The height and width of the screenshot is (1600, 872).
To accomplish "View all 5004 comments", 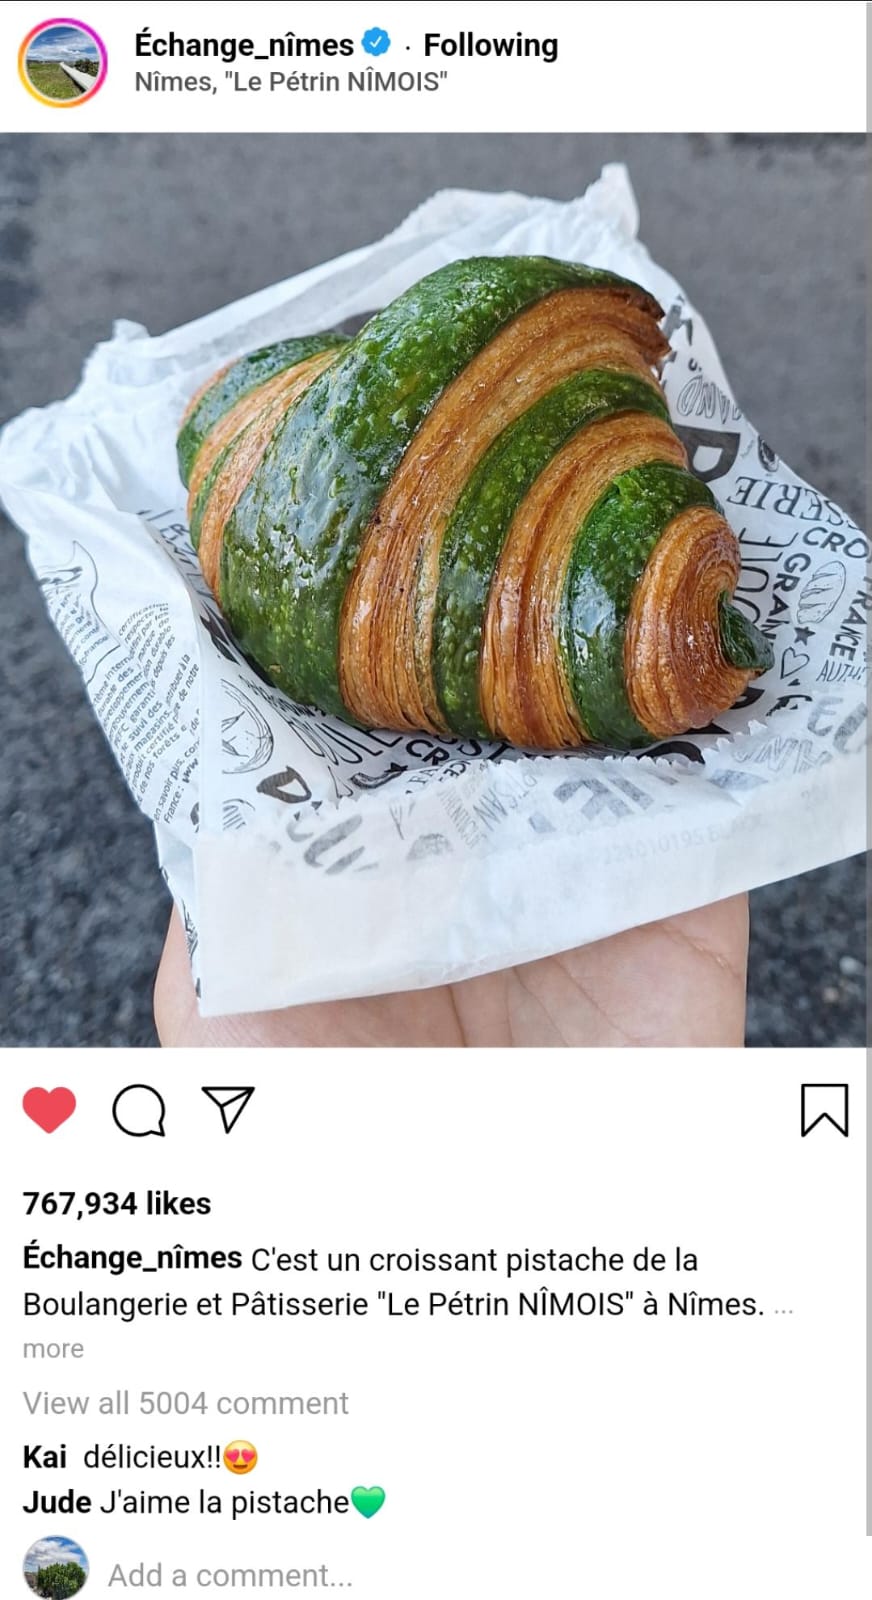I will (x=185, y=1403).
